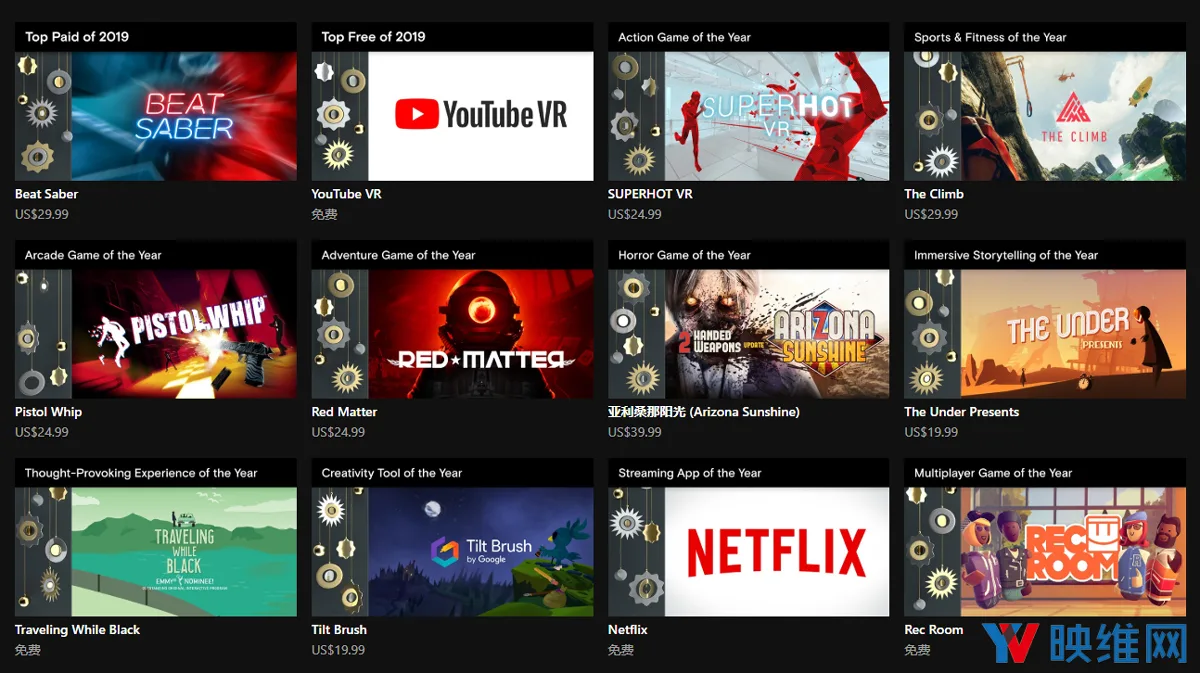
Task: Click the 免费 label under YouTube VR
Action: (325, 214)
